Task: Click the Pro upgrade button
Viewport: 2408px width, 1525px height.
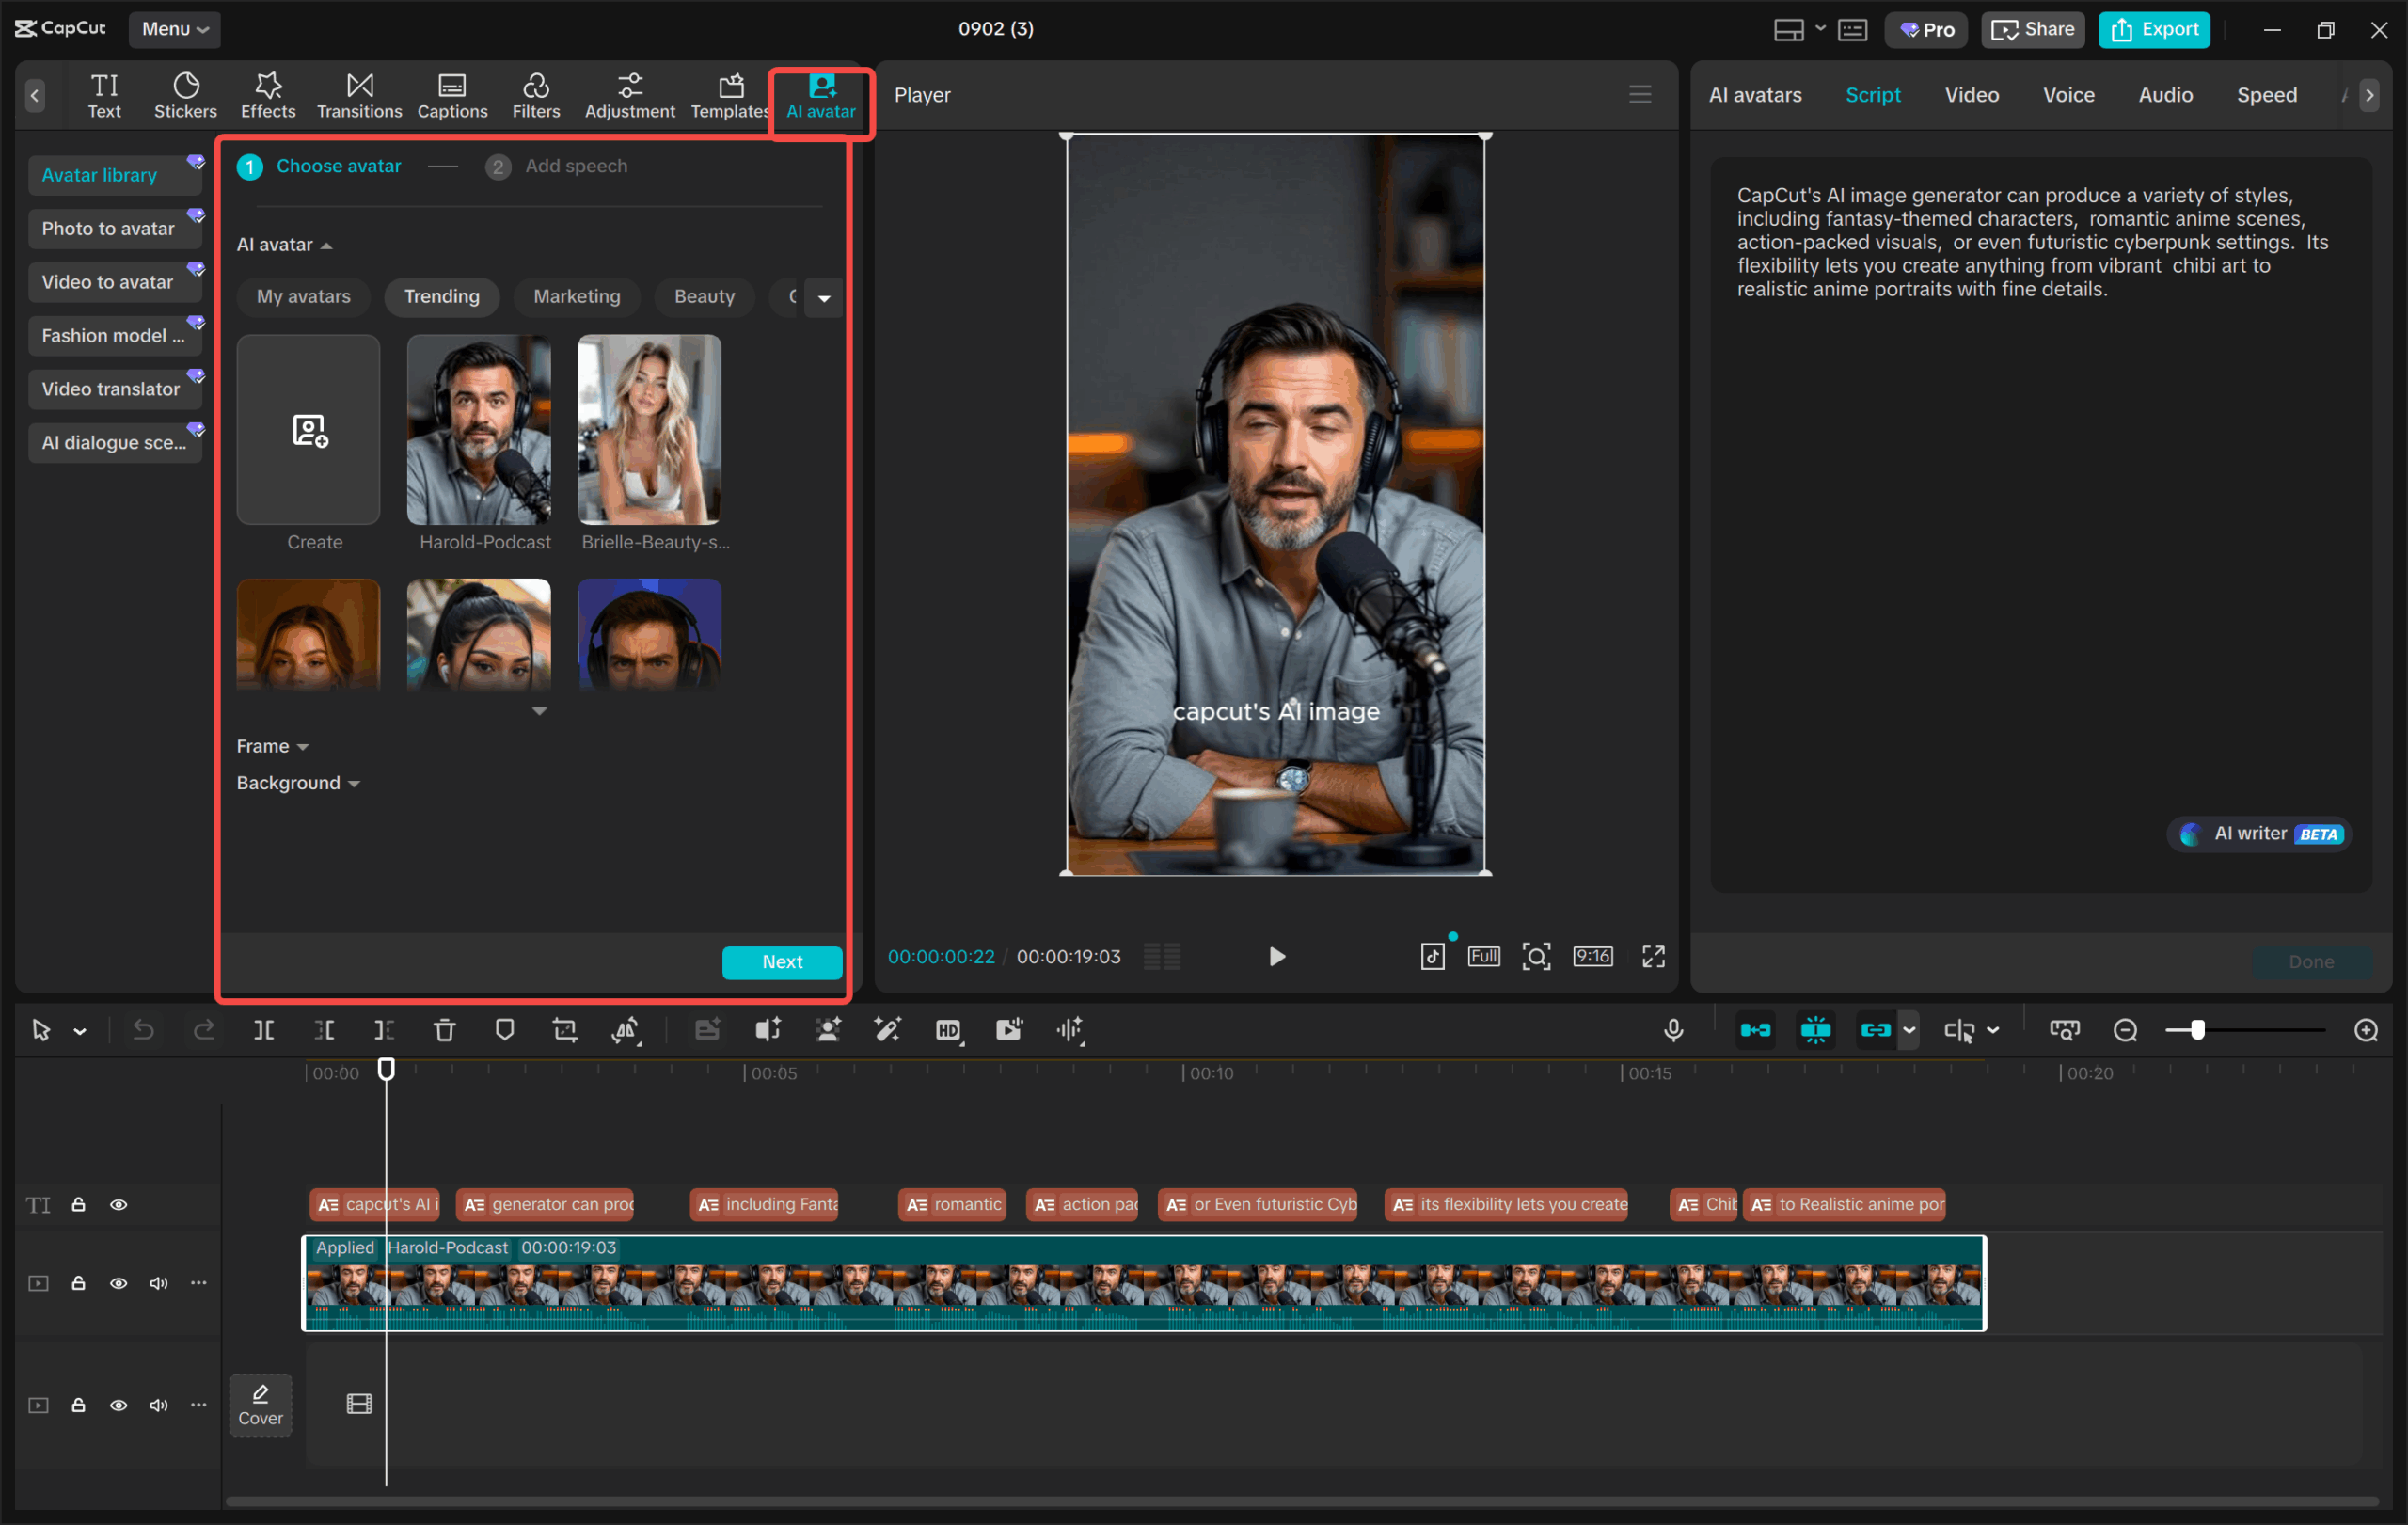Action: [x=1925, y=30]
